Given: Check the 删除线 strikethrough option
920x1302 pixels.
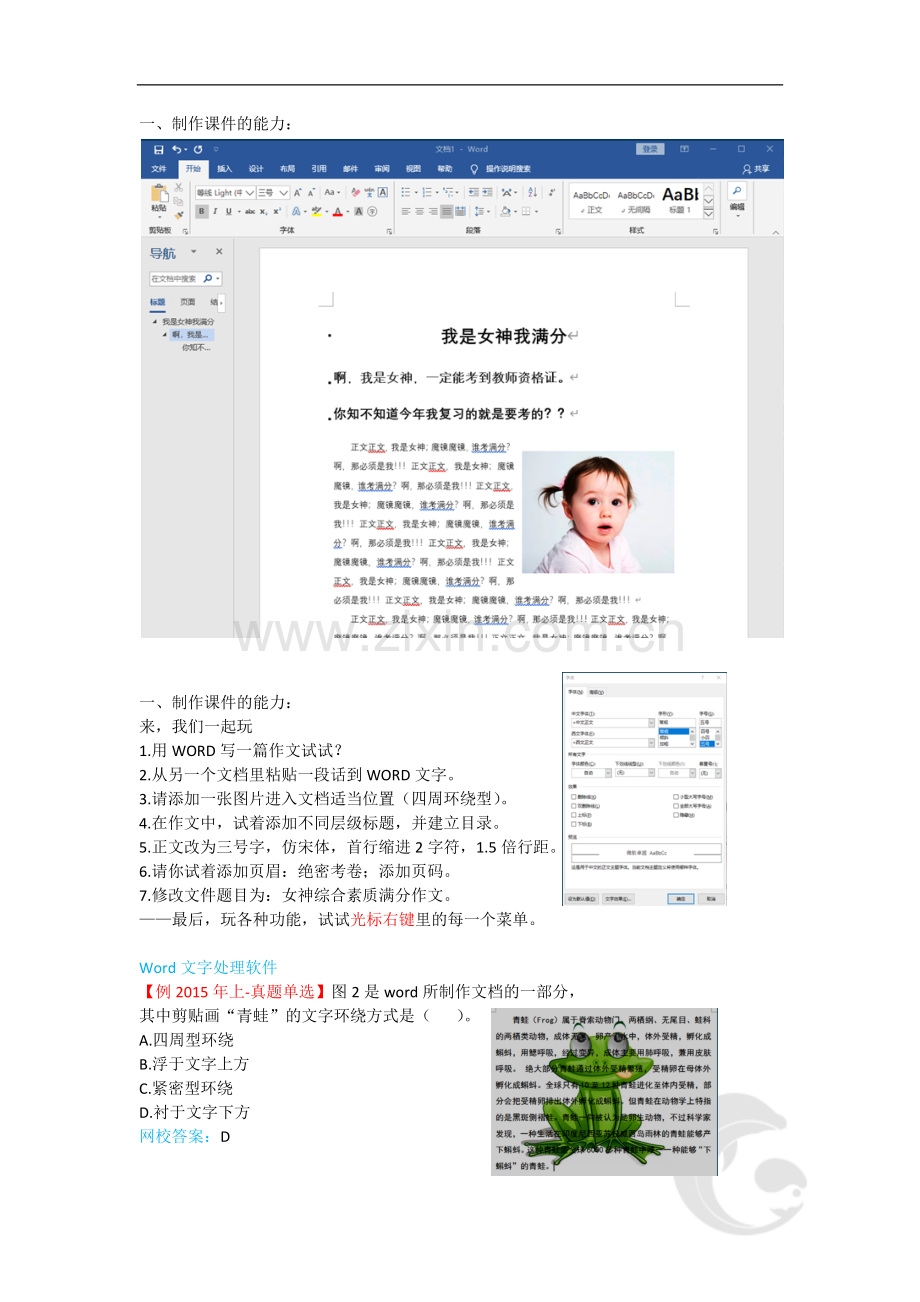Looking at the screenshot, I should (x=574, y=797).
